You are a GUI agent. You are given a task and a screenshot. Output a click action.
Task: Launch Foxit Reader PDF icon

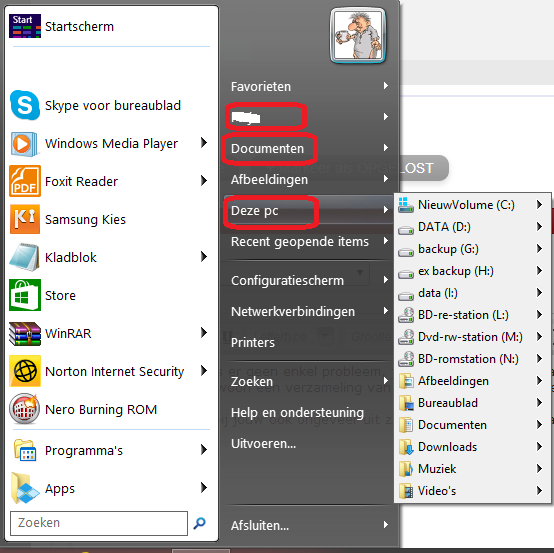point(25,181)
